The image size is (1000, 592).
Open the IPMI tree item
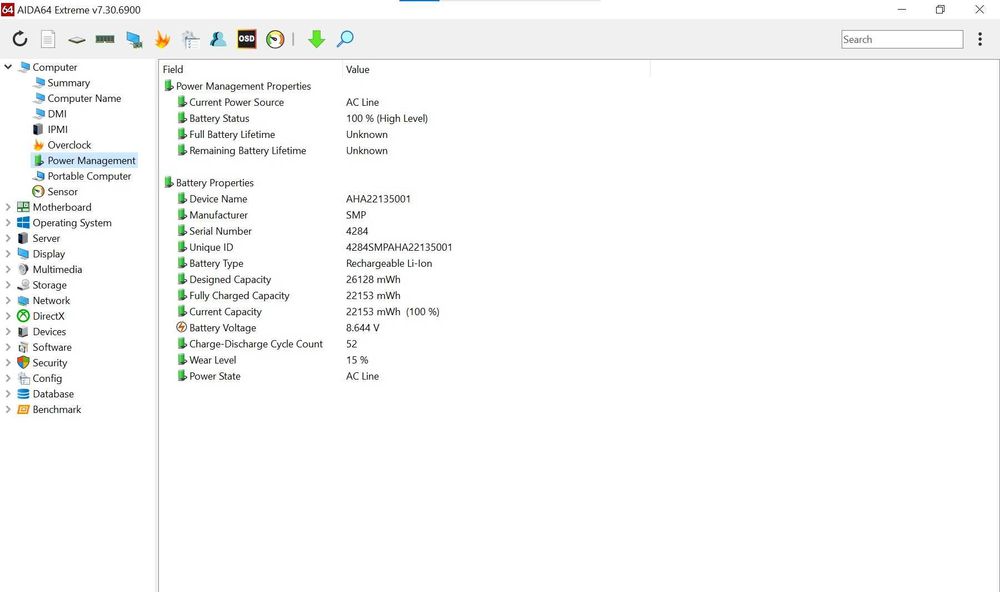57,130
